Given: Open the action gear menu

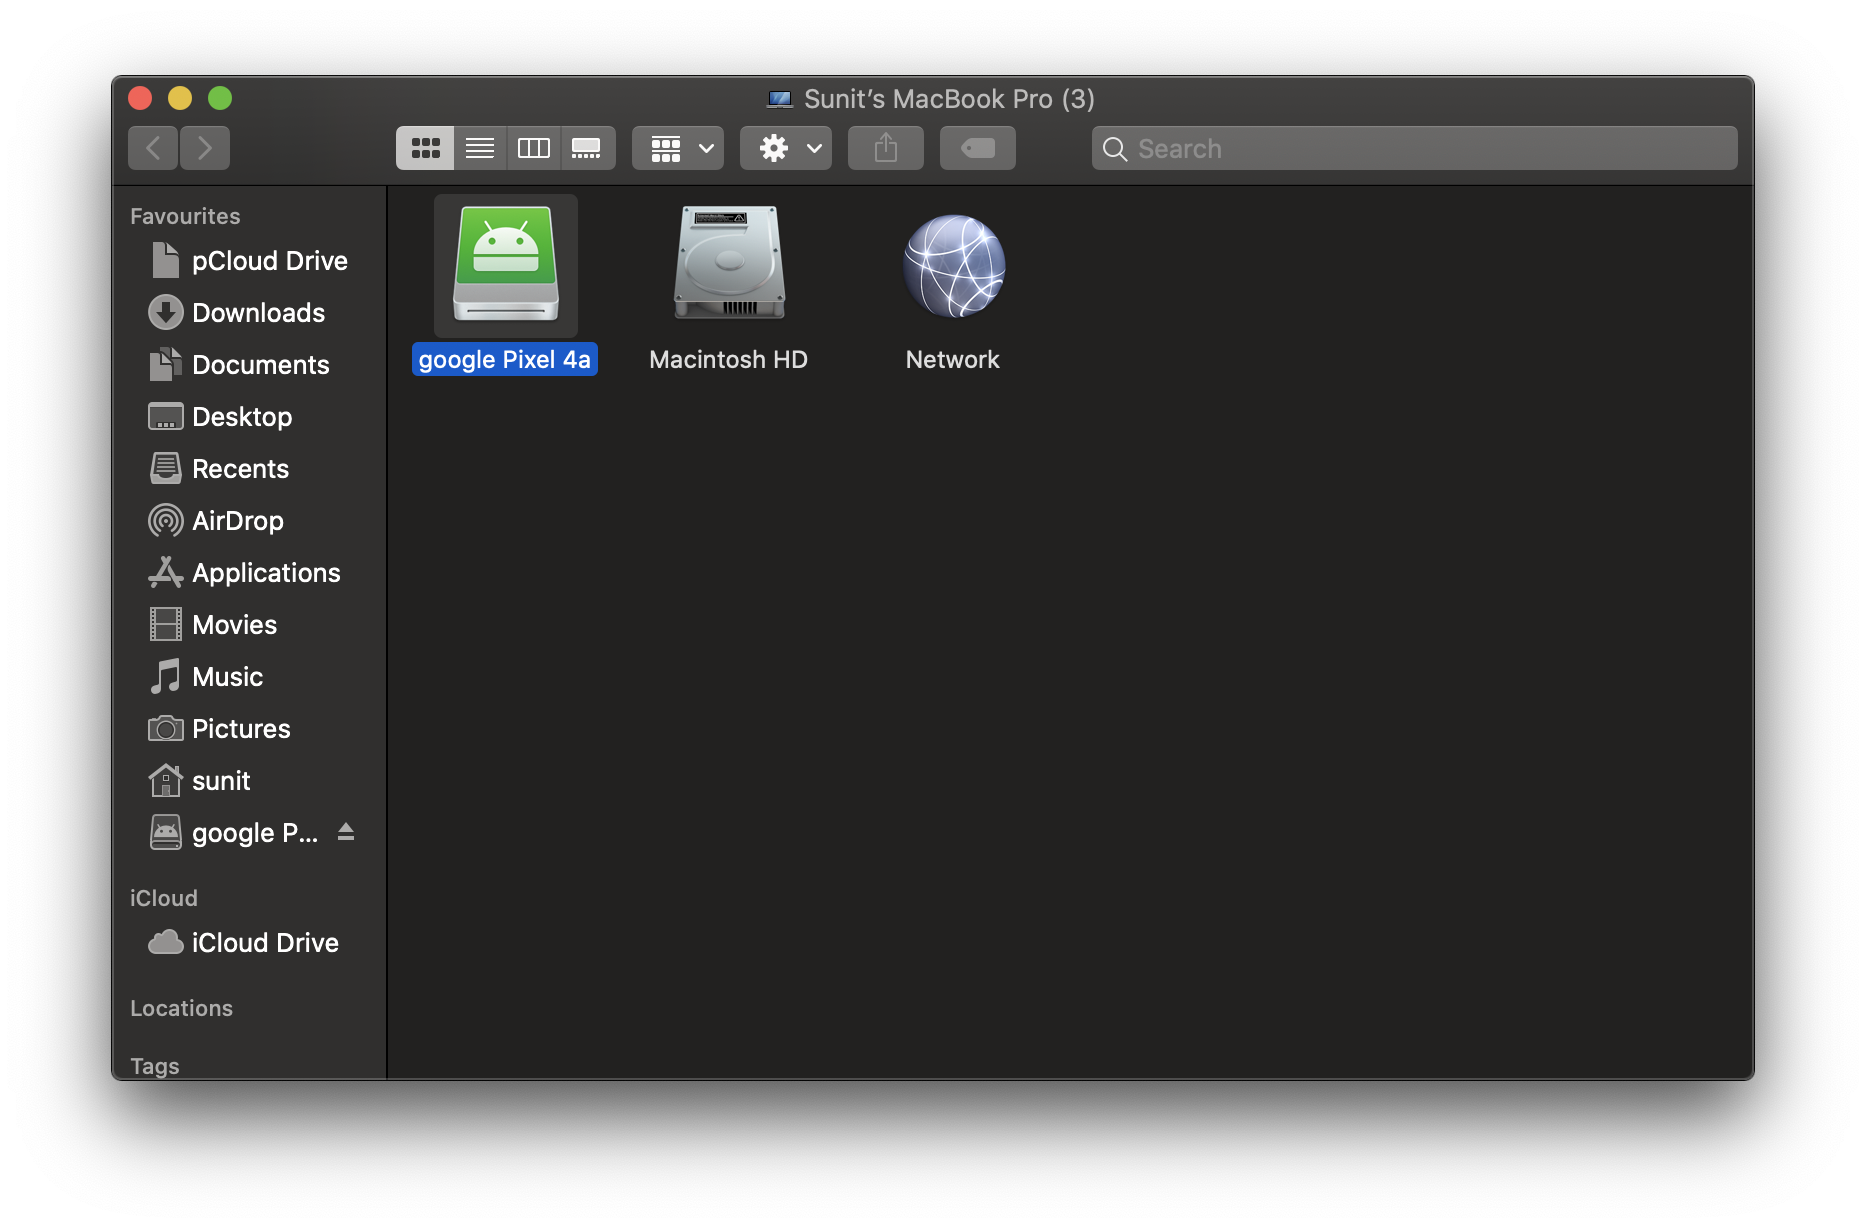Looking at the screenshot, I should pos(785,147).
